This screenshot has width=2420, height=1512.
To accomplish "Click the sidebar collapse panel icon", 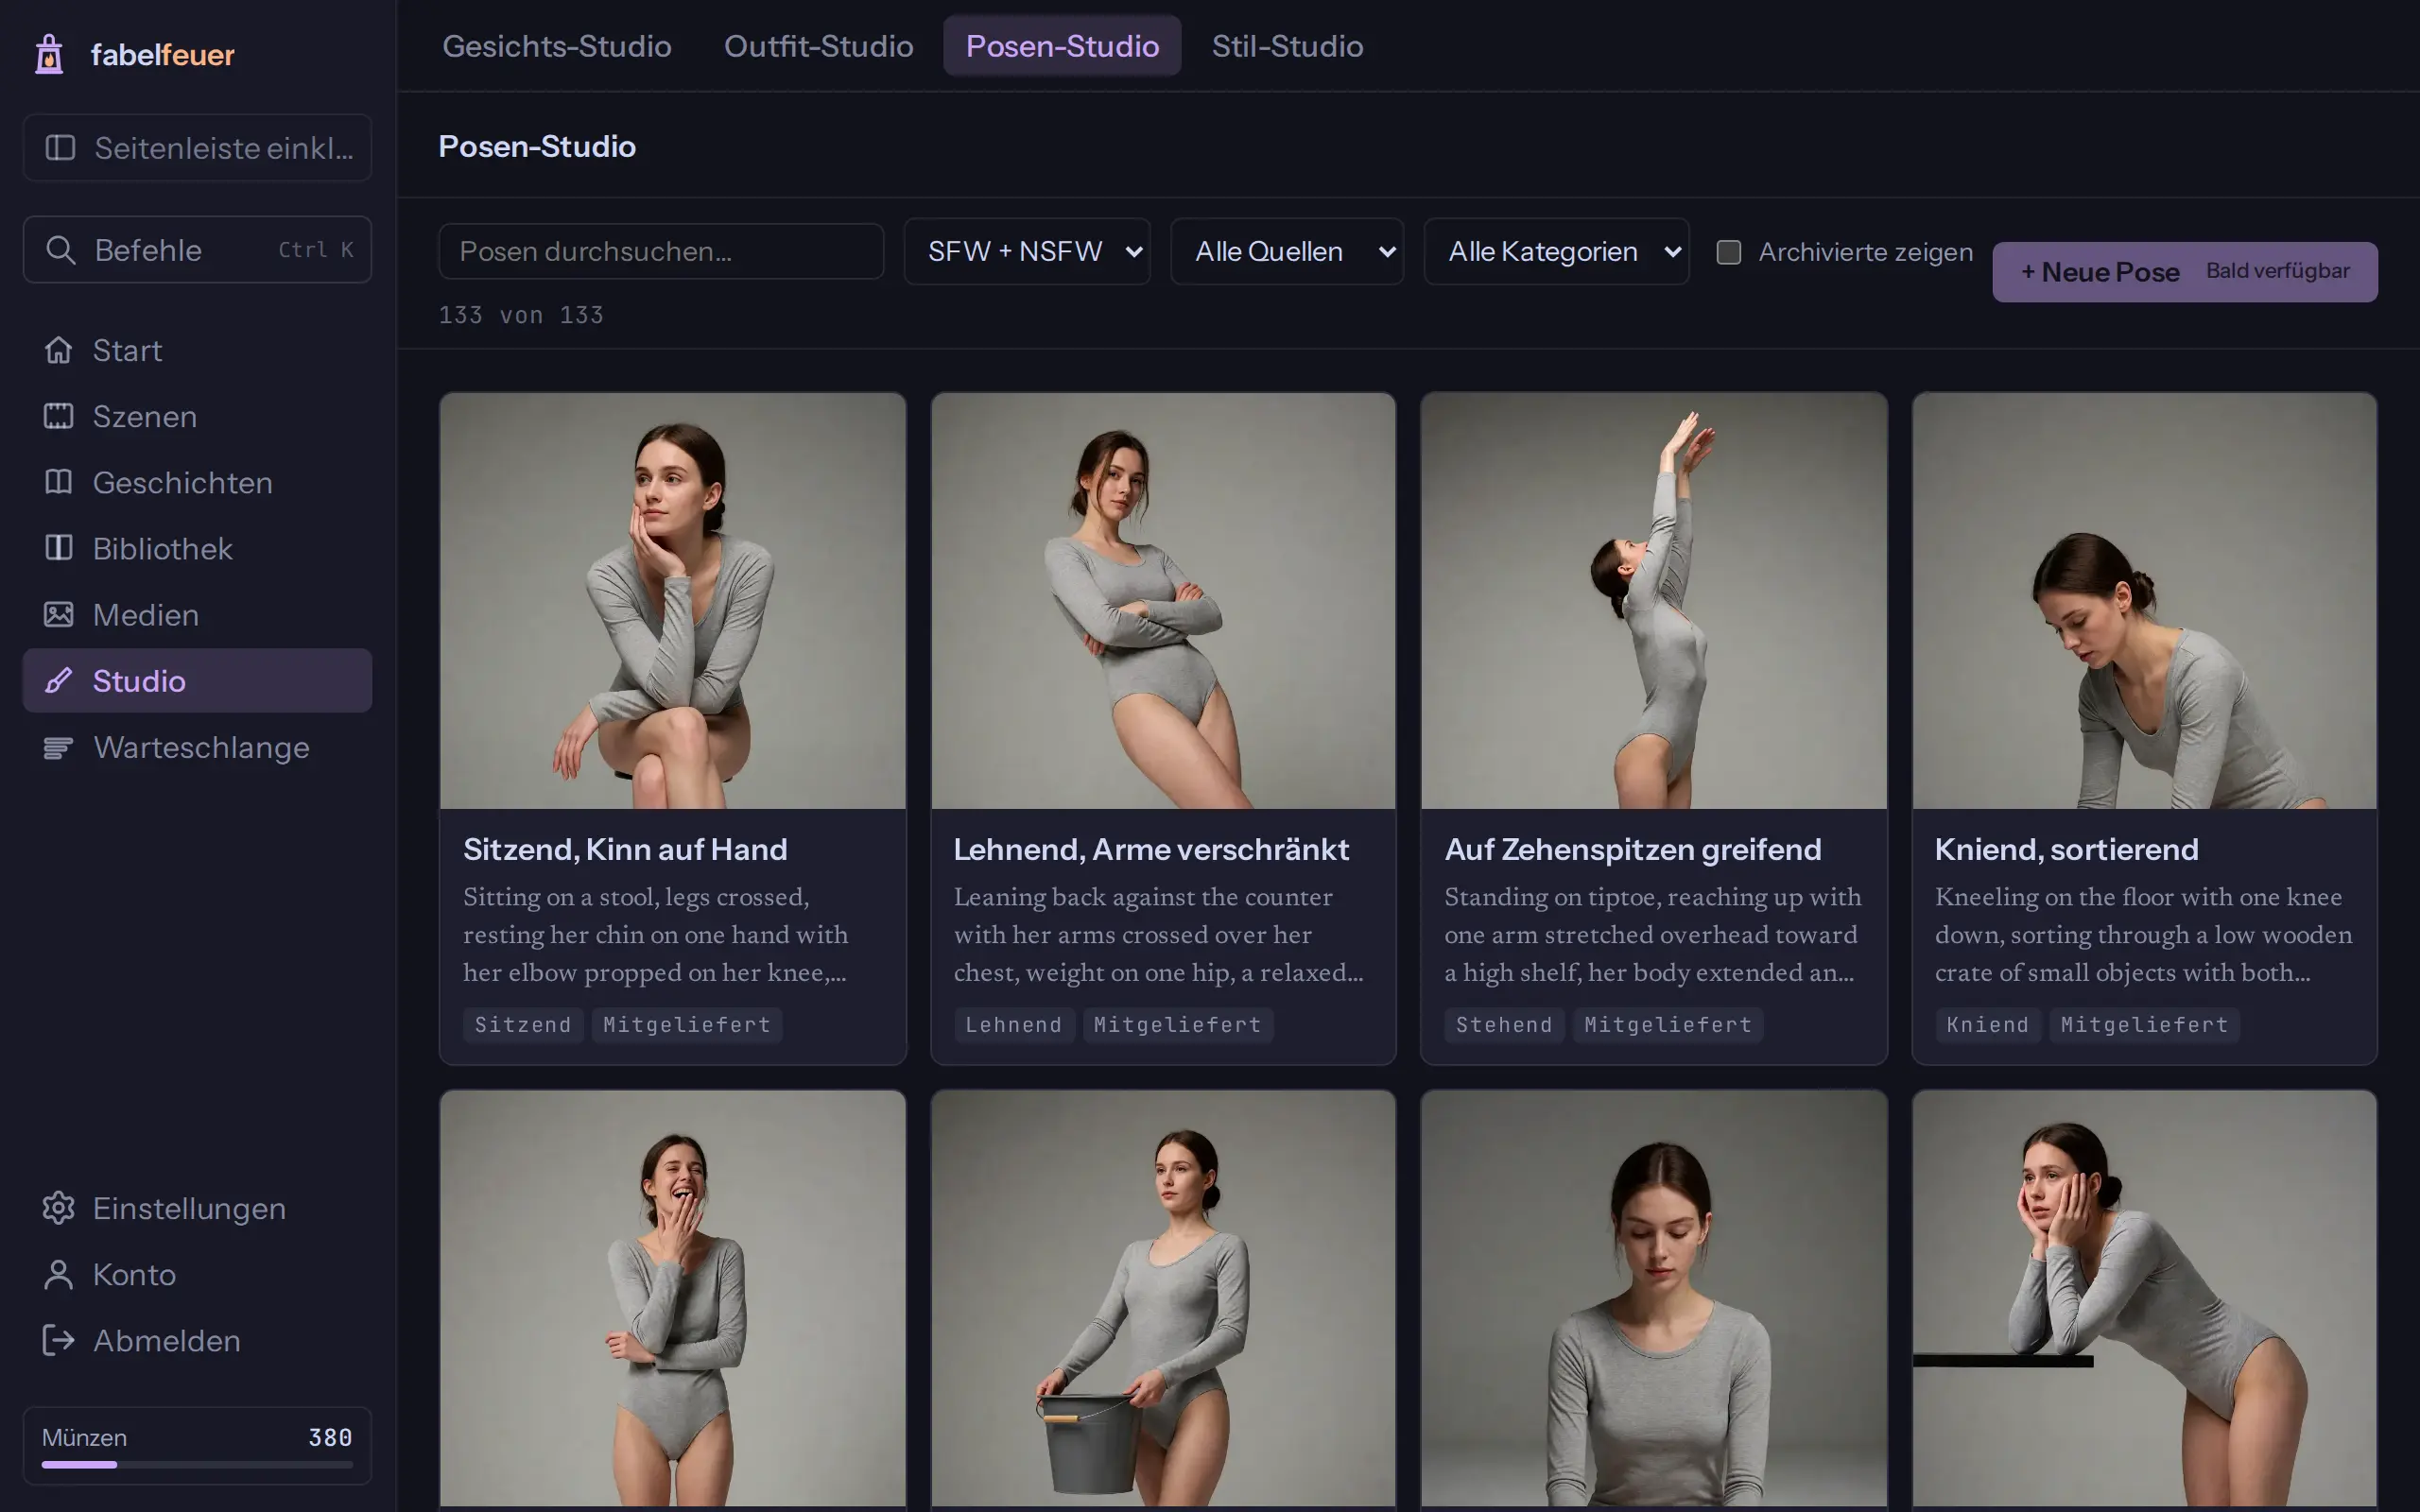I will tap(60, 148).
